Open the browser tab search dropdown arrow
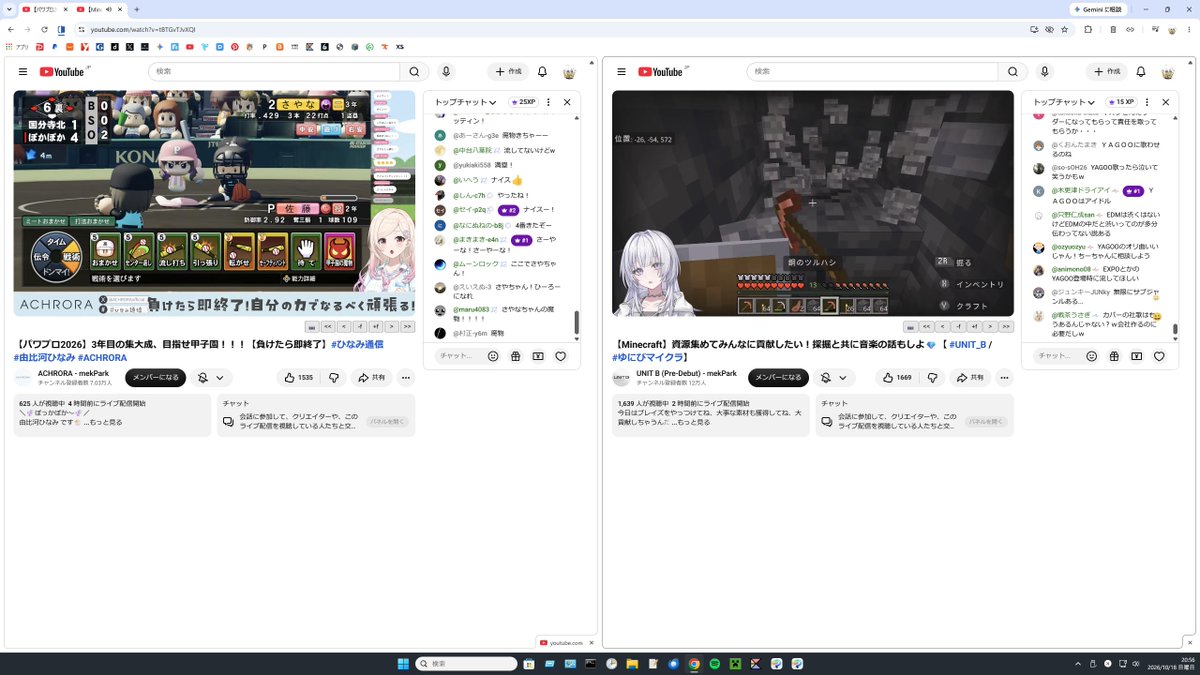1200x675 pixels. [10, 9]
